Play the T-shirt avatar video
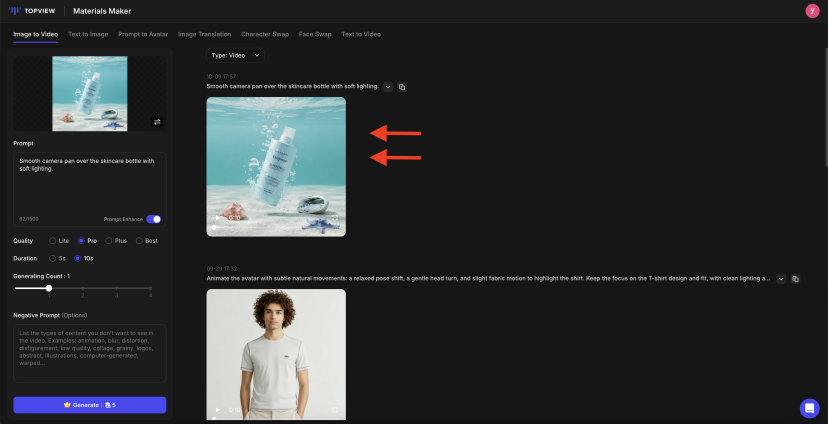The width and height of the screenshot is (828, 424). click(218, 409)
